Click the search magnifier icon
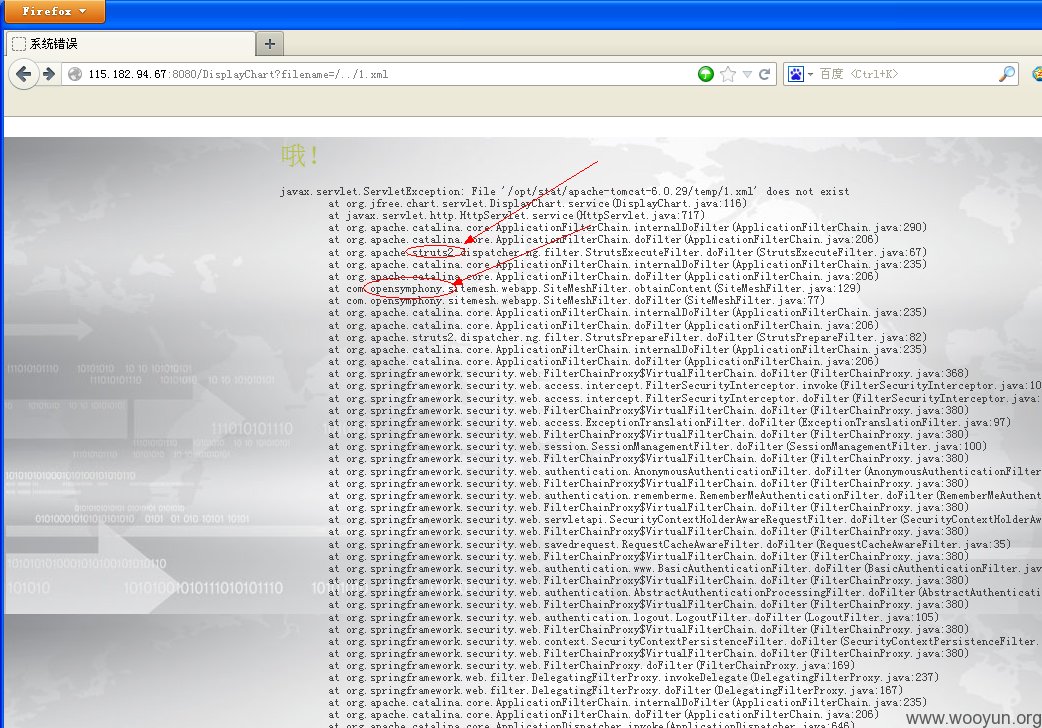Image resolution: width=1042 pixels, height=728 pixels. (x=1007, y=74)
